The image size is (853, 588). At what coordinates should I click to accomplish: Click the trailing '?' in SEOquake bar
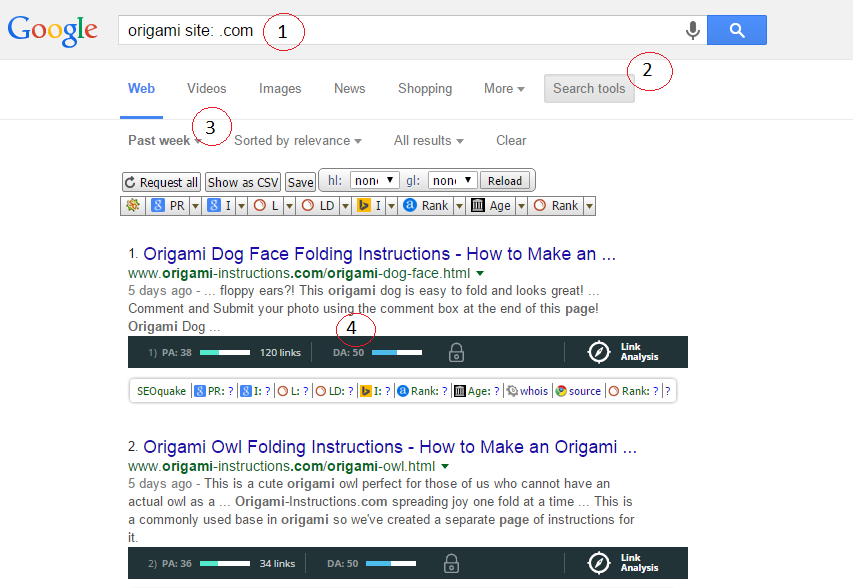click(x=667, y=391)
